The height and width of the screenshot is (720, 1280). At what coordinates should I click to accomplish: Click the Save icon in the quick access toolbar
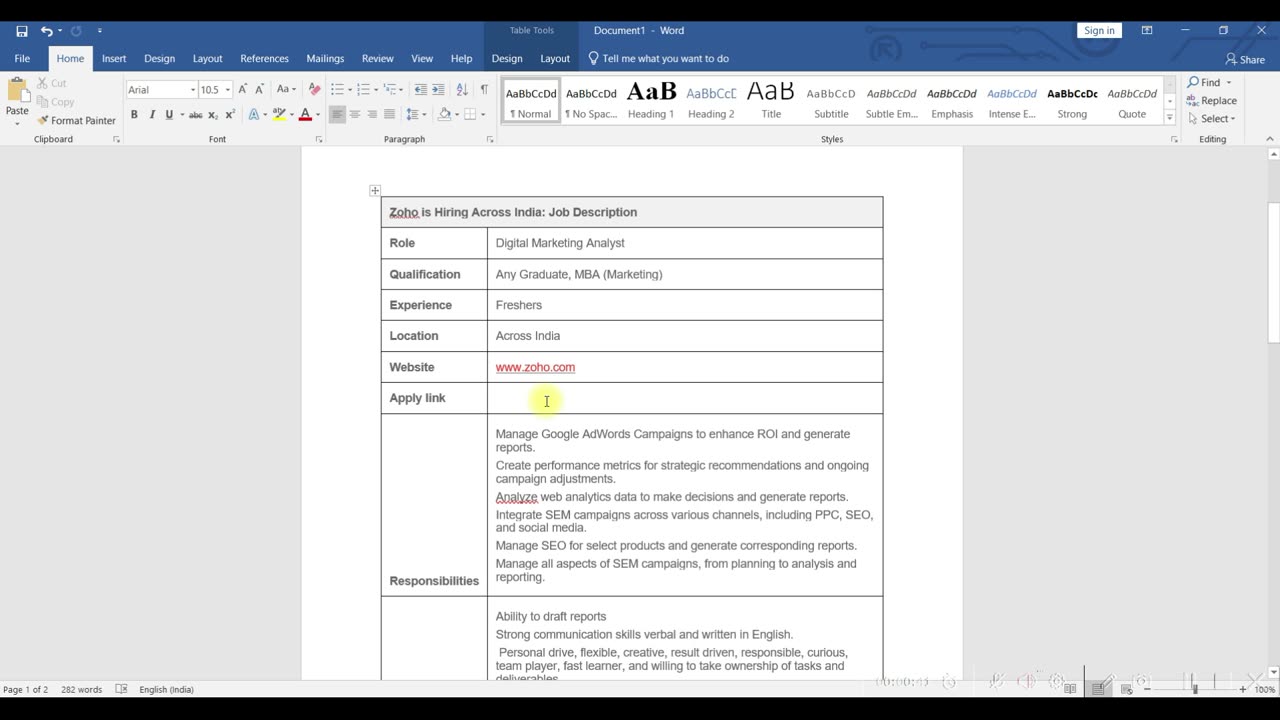tap(22, 31)
